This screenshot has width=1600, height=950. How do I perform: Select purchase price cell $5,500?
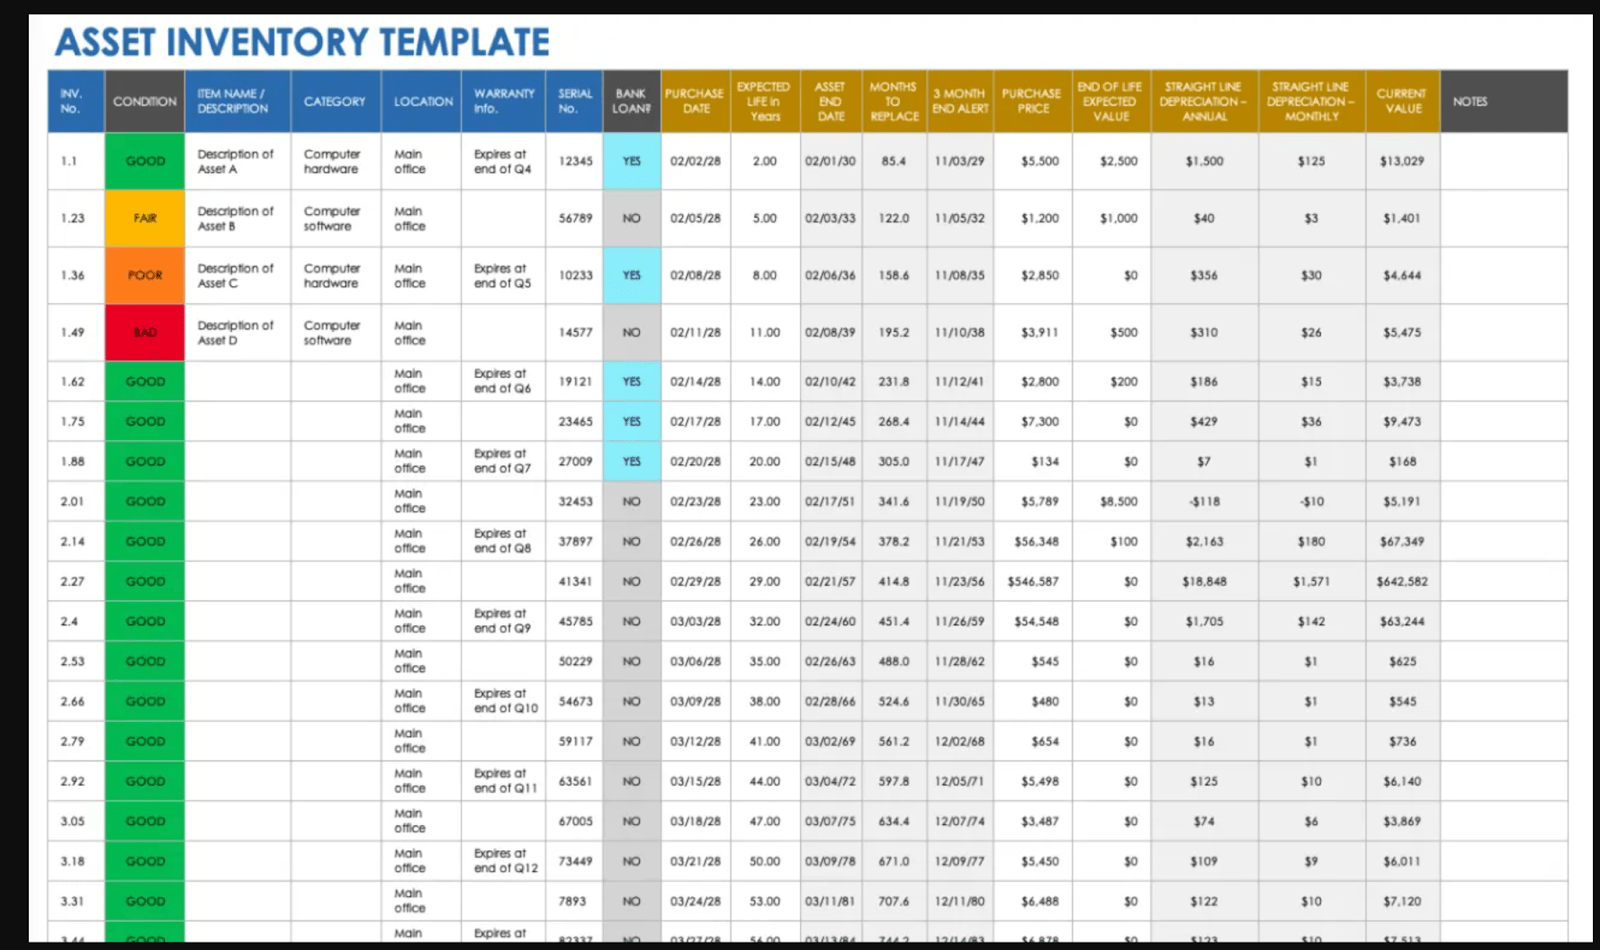[1033, 161]
